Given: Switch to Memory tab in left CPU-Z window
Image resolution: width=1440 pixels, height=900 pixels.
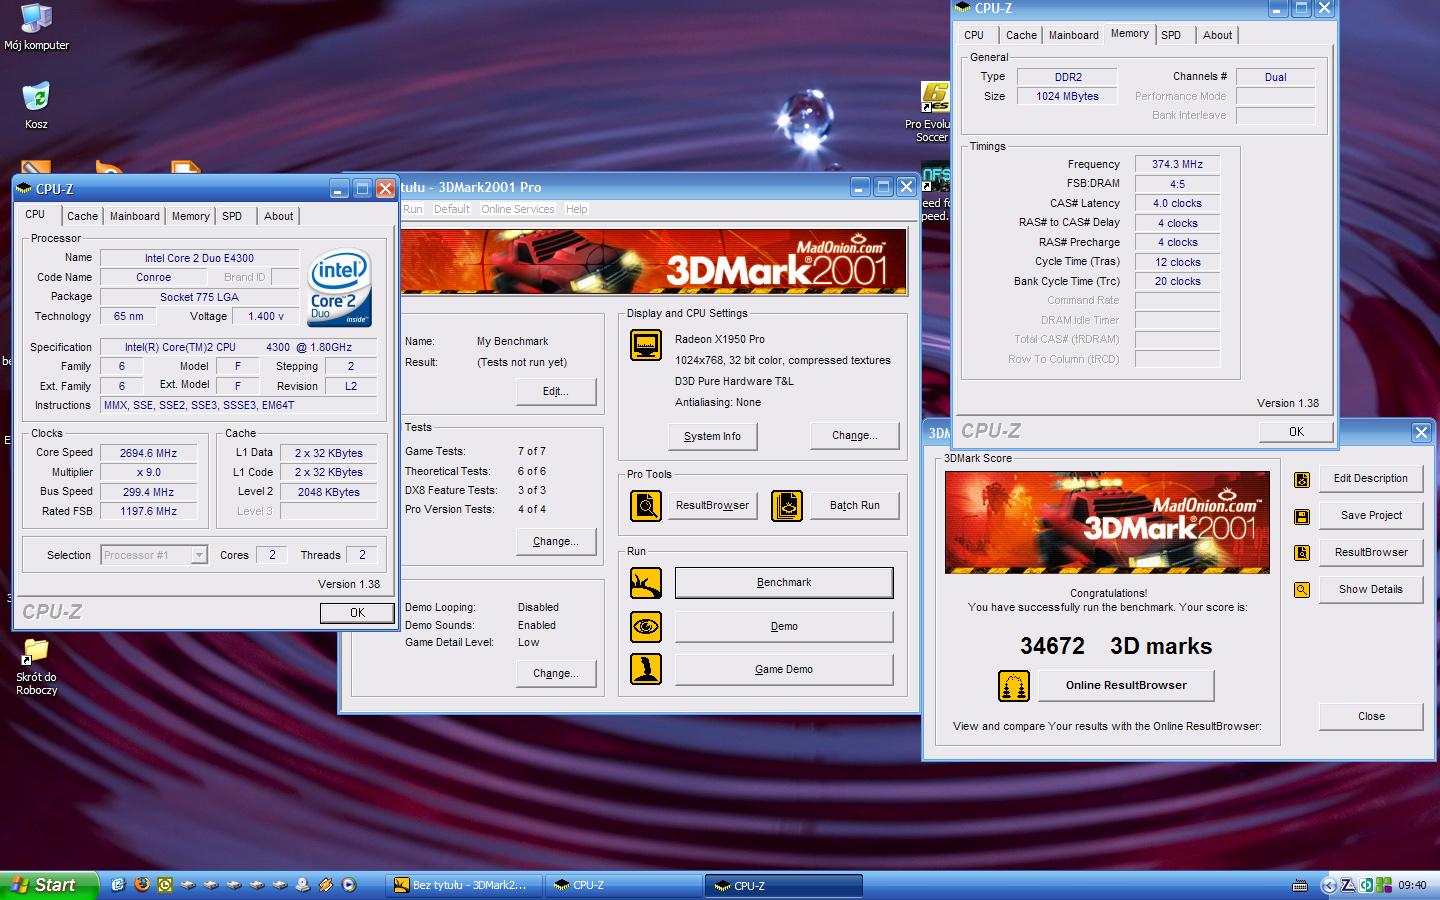Looking at the screenshot, I should [190, 216].
